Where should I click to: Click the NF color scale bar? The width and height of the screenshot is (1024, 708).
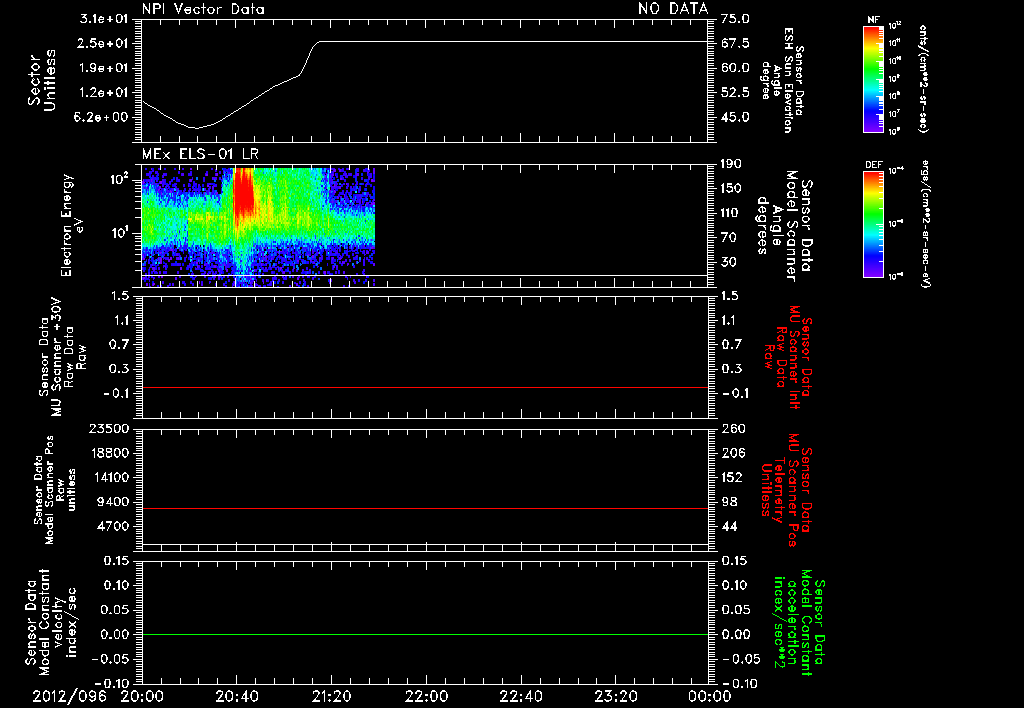click(873, 78)
